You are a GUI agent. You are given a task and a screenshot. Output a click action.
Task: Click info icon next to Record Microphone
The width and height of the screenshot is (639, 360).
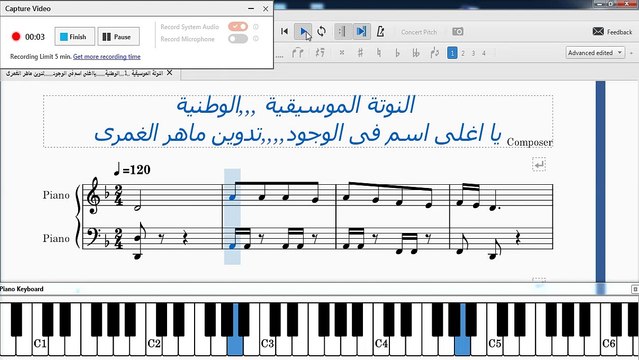[256, 39]
